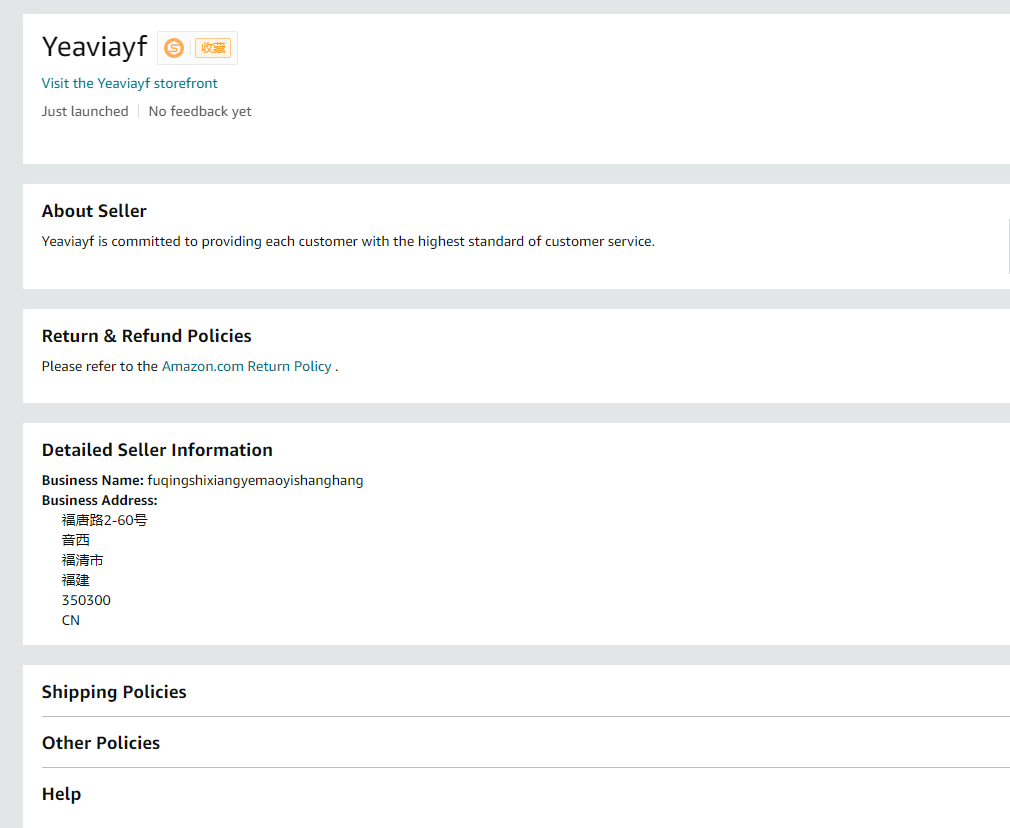Click the postal code 350300
This screenshot has height=828, width=1010.
point(86,600)
